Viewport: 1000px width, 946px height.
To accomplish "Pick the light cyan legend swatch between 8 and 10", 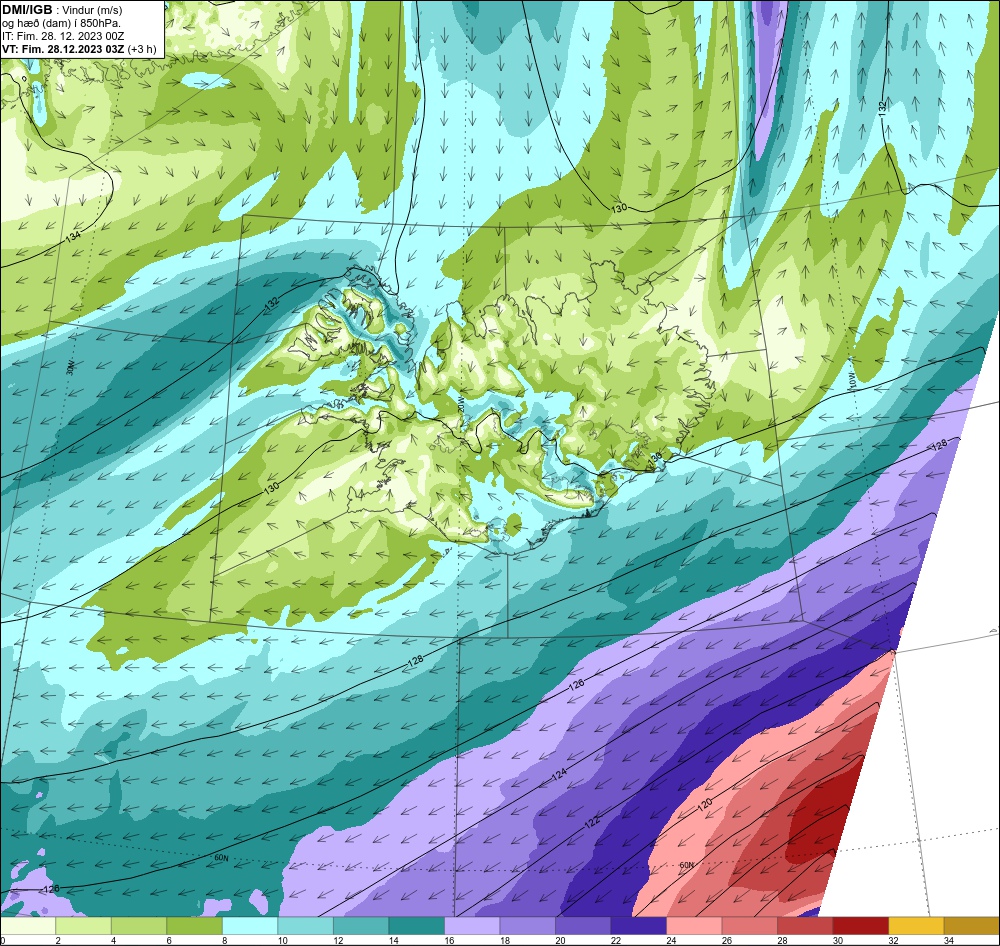I will [250, 926].
